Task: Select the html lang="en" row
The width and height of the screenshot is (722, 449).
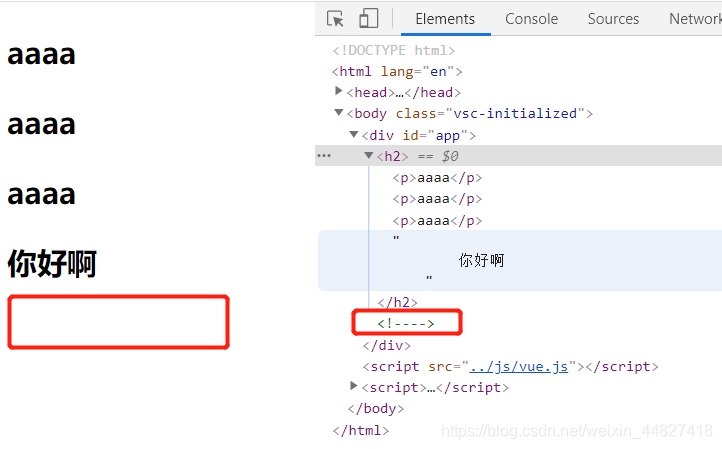Action: [397, 71]
